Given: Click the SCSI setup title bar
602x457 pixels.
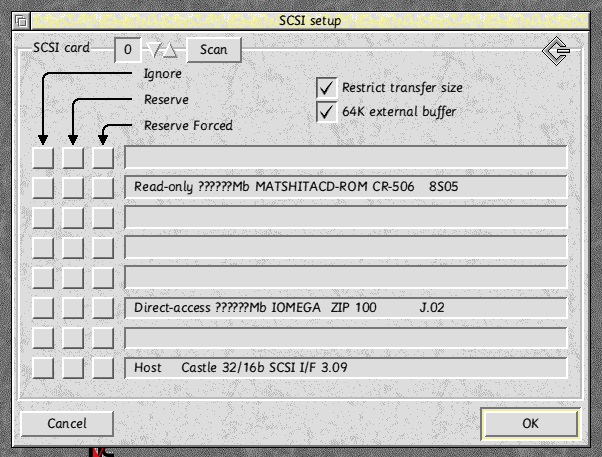Looking at the screenshot, I should pyautogui.click(x=310, y=21).
